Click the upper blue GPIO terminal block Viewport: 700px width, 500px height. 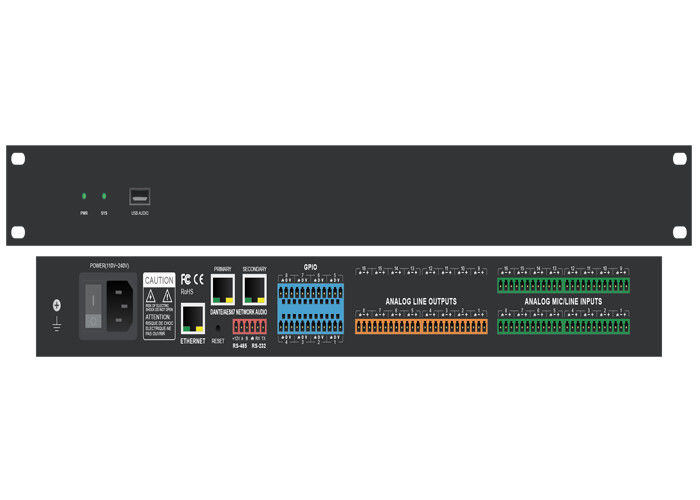(x=310, y=293)
